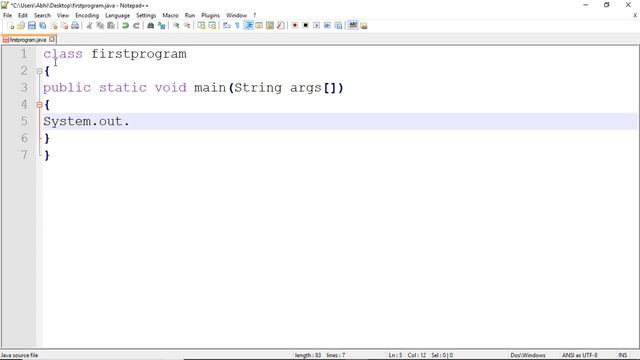Open the Search menu
The image size is (640, 360).
[42, 16]
